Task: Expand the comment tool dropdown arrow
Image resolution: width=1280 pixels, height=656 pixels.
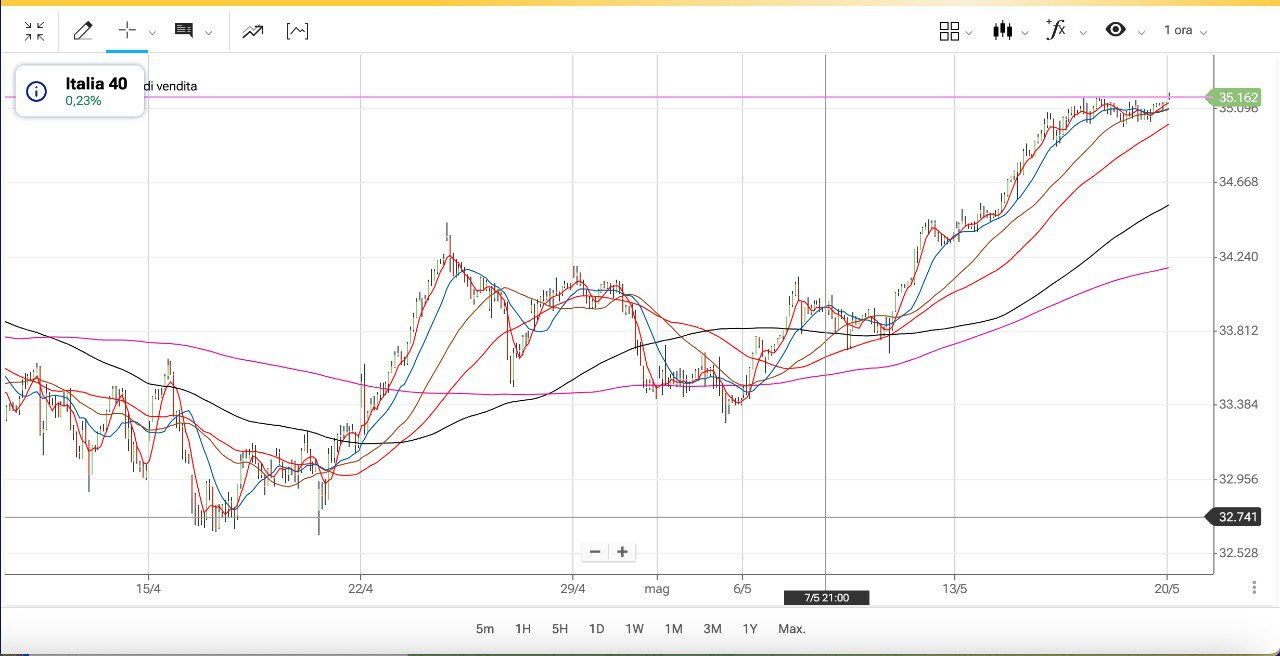Action: (208, 32)
